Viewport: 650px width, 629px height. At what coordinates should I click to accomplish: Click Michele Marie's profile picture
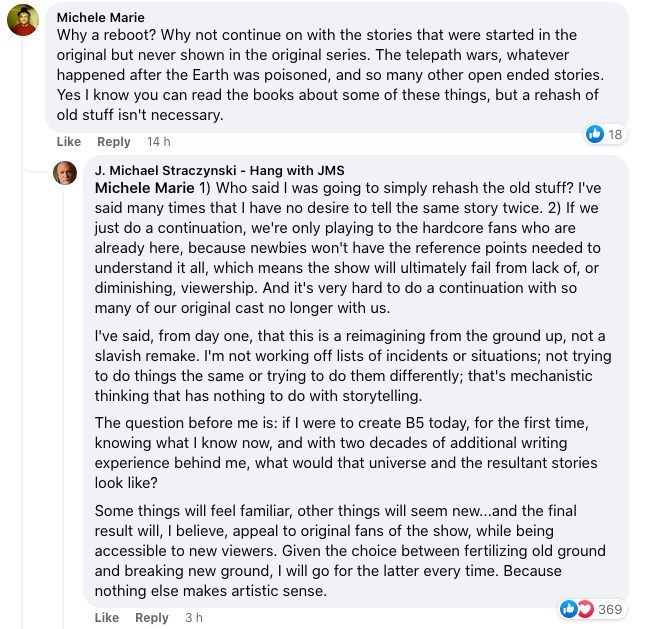click(24, 20)
